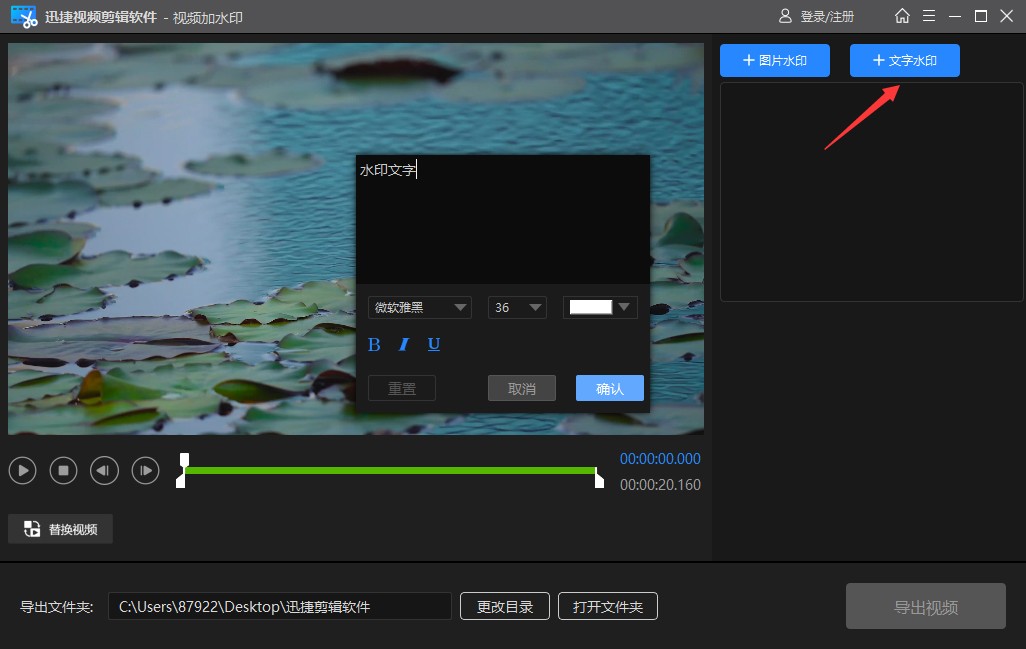Expand the watermark color dropdown arrow
Image resolution: width=1026 pixels, height=649 pixels.
tap(624, 307)
